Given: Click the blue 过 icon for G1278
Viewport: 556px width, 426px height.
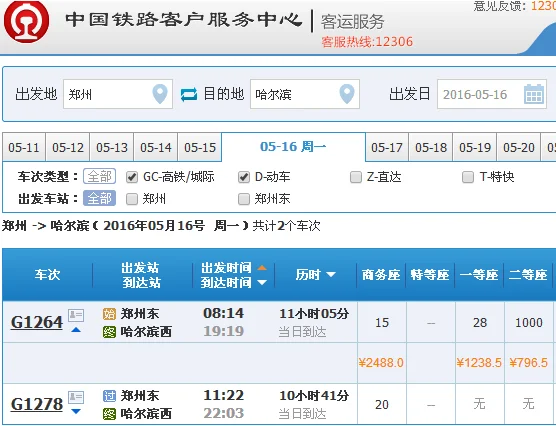Looking at the screenshot, I should tap(109, 396).
